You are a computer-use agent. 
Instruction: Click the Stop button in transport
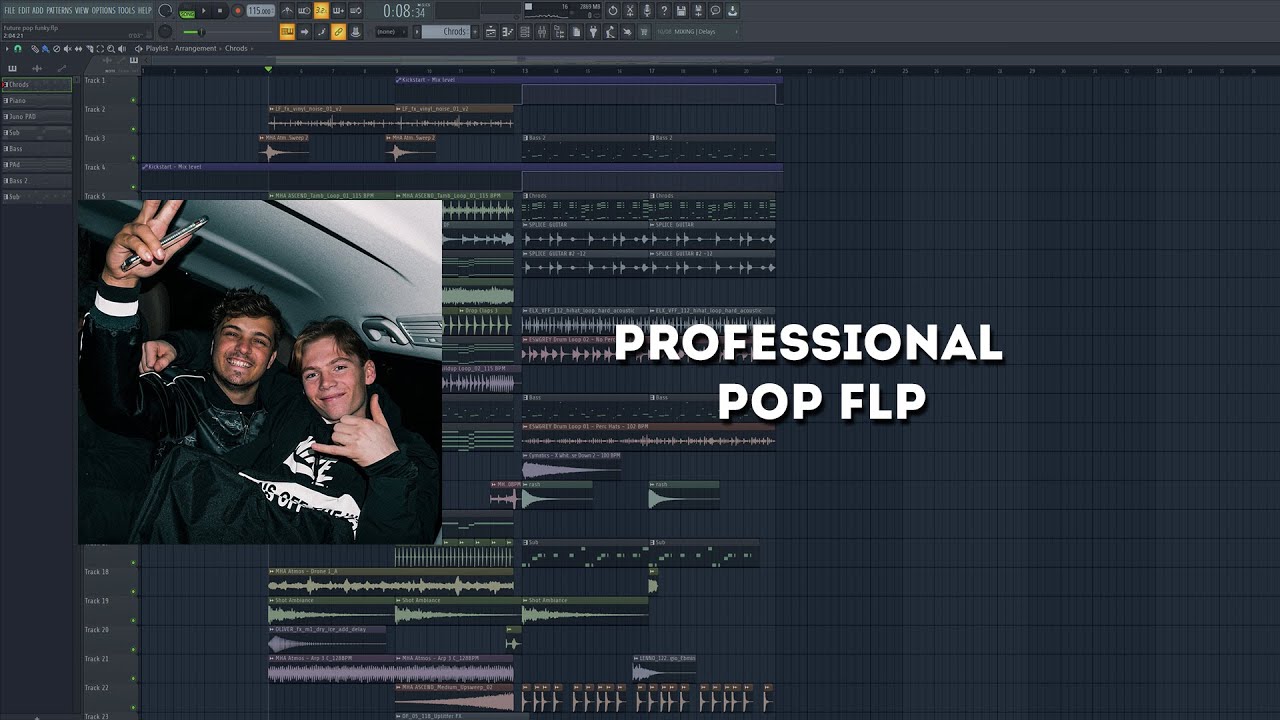(220, 10)
